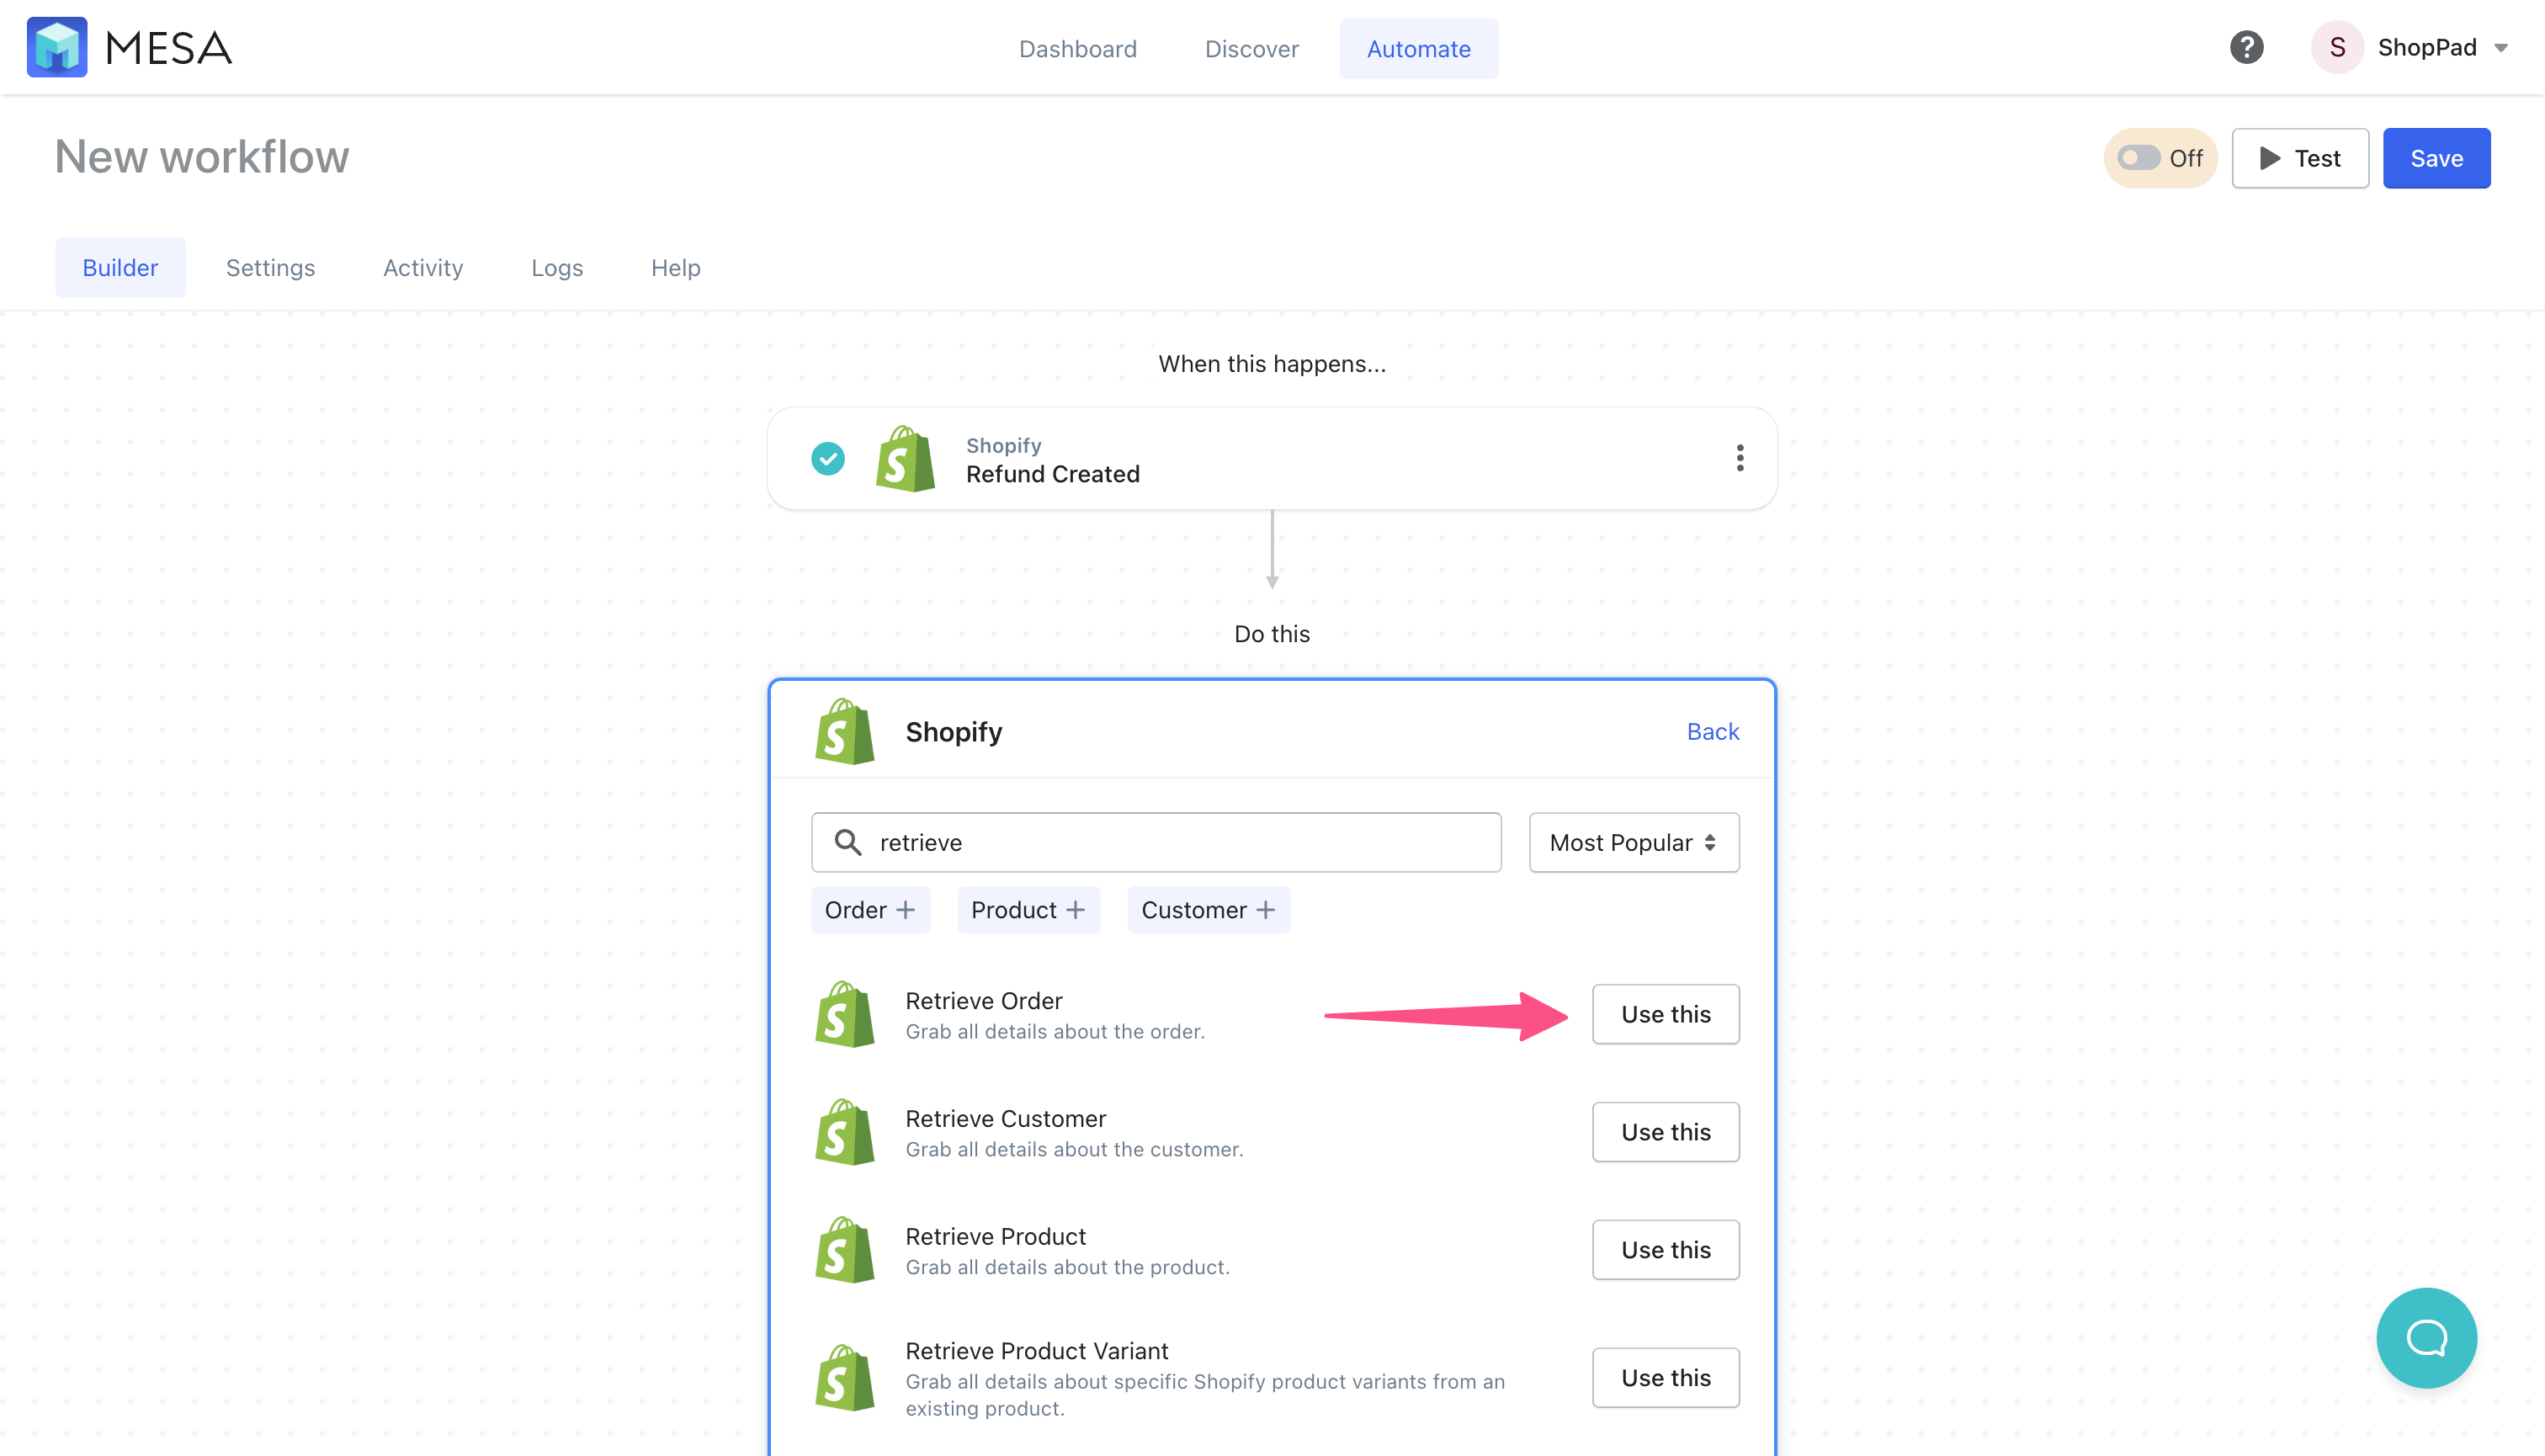This screenshot has height=1456, width=2545.
Task: Select the Retrieve Customer title
Action: coord(1005,1118)
